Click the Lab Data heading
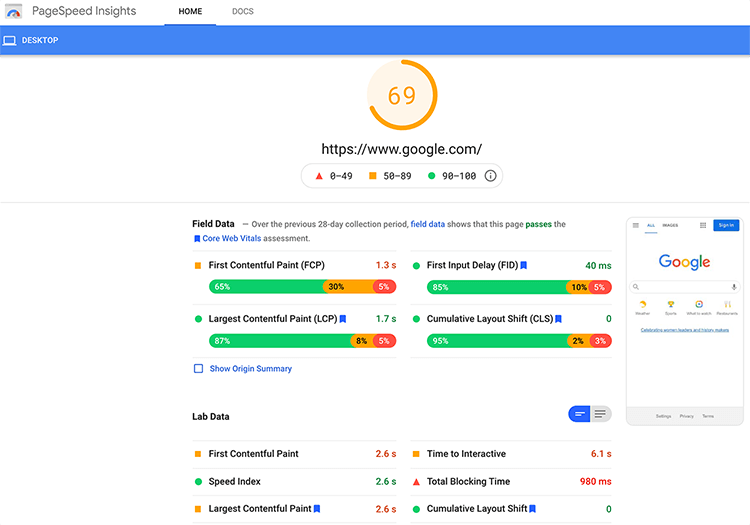Viewport: 750px width, 525px height. point(210,416)
